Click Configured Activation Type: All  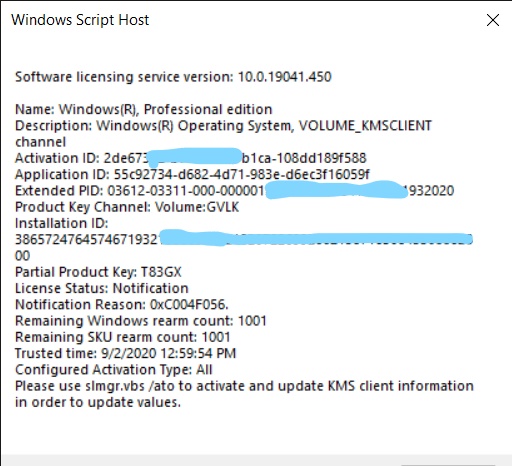pyautogui.click(x=114, y=370)
